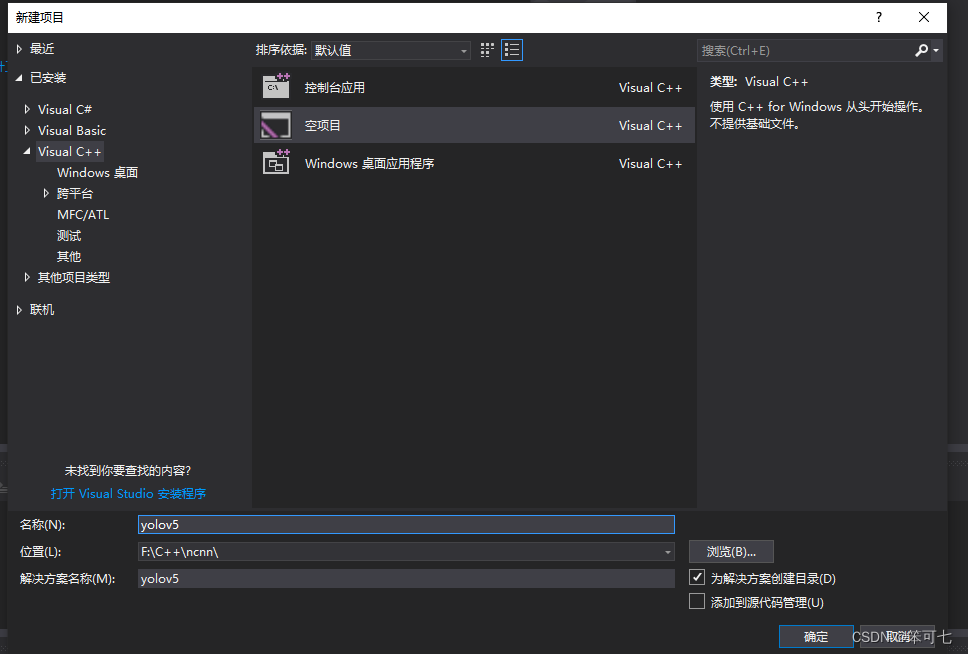Expand the Visual Basic node
Viewport: 968px width, 654px height.
tap(27, 130)
